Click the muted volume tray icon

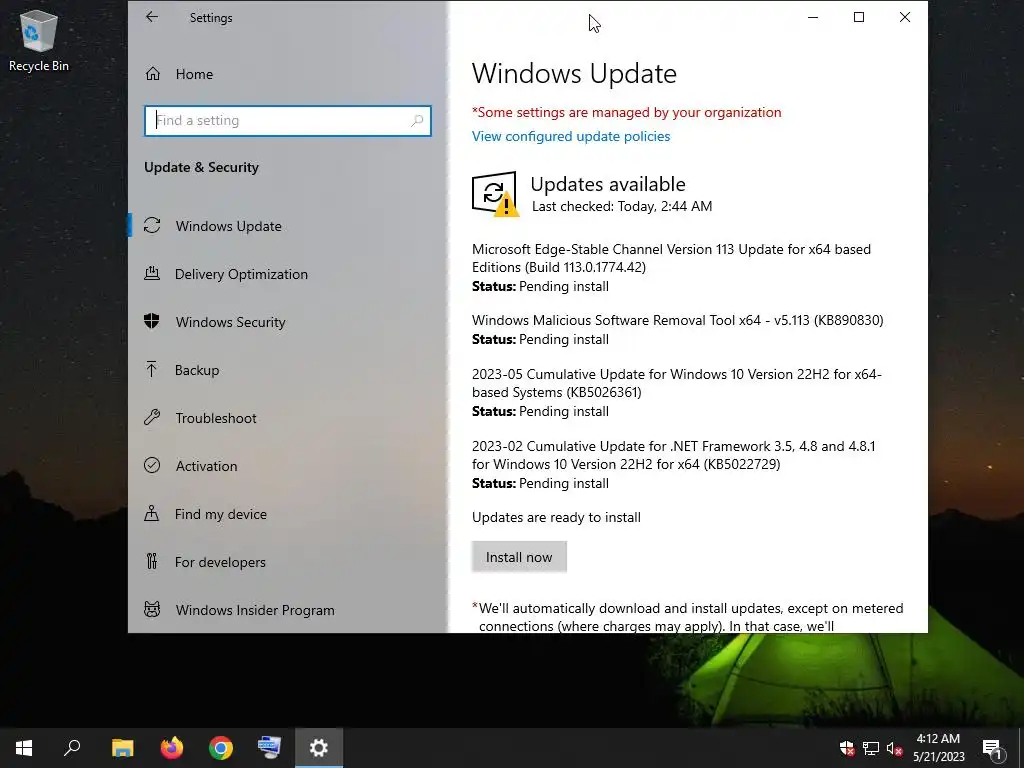click(x=894, y=748)
